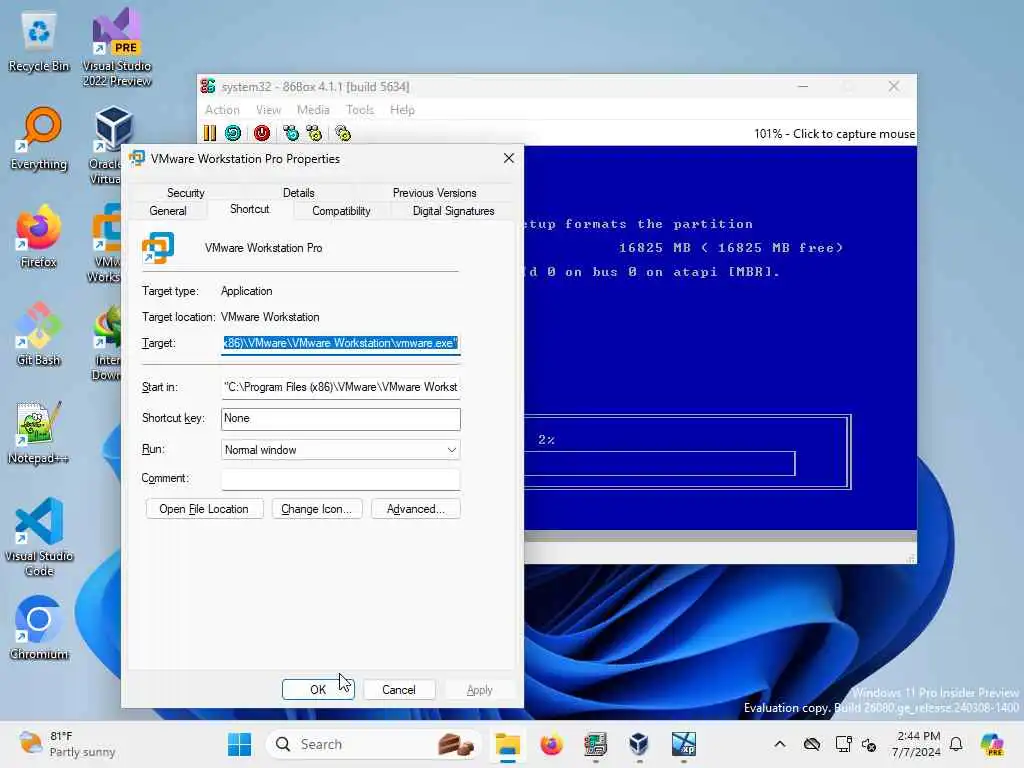Screen dimensions: 1024x768
Task: Open the Recycle Bin desktop icon
Action: pos(39,40)
